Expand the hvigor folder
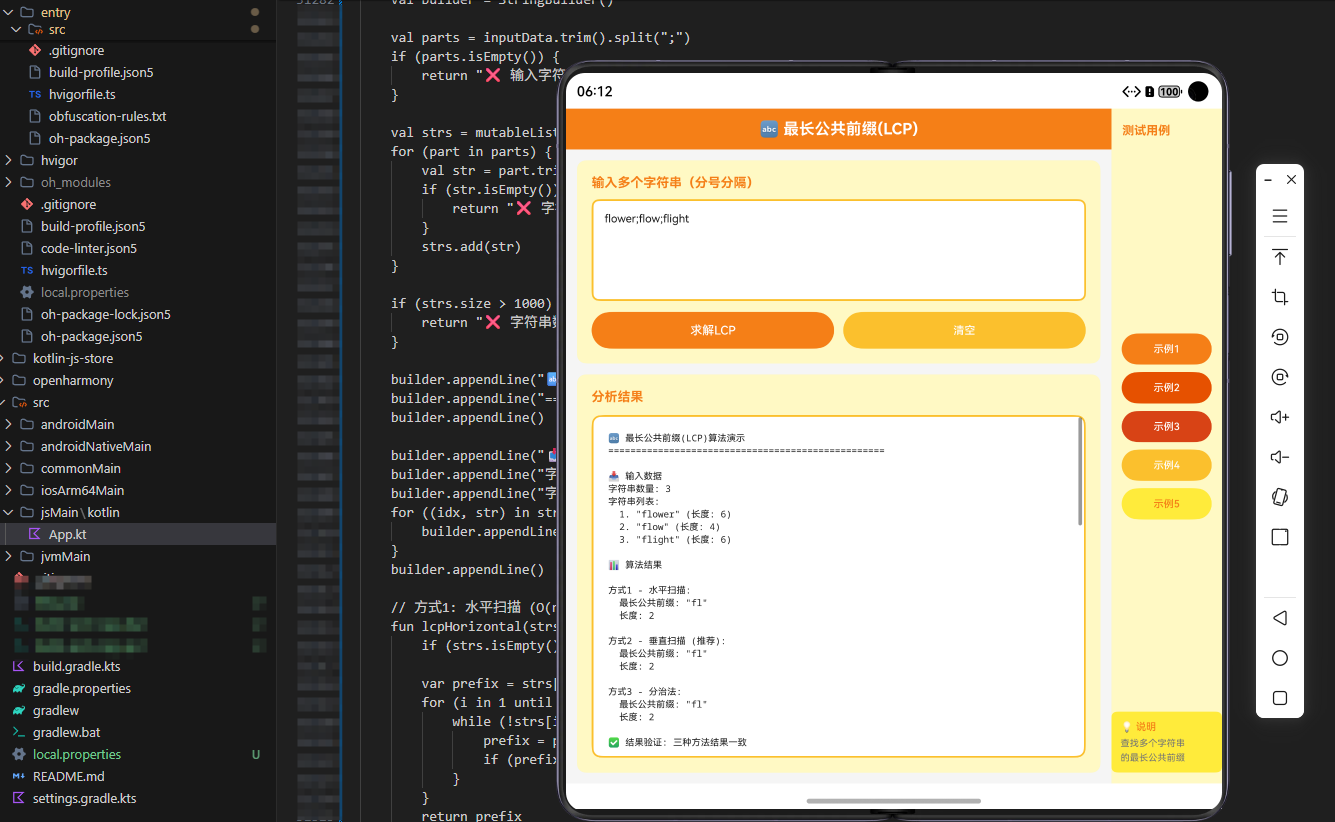1335x822 pixels. (x=8, y=160)
